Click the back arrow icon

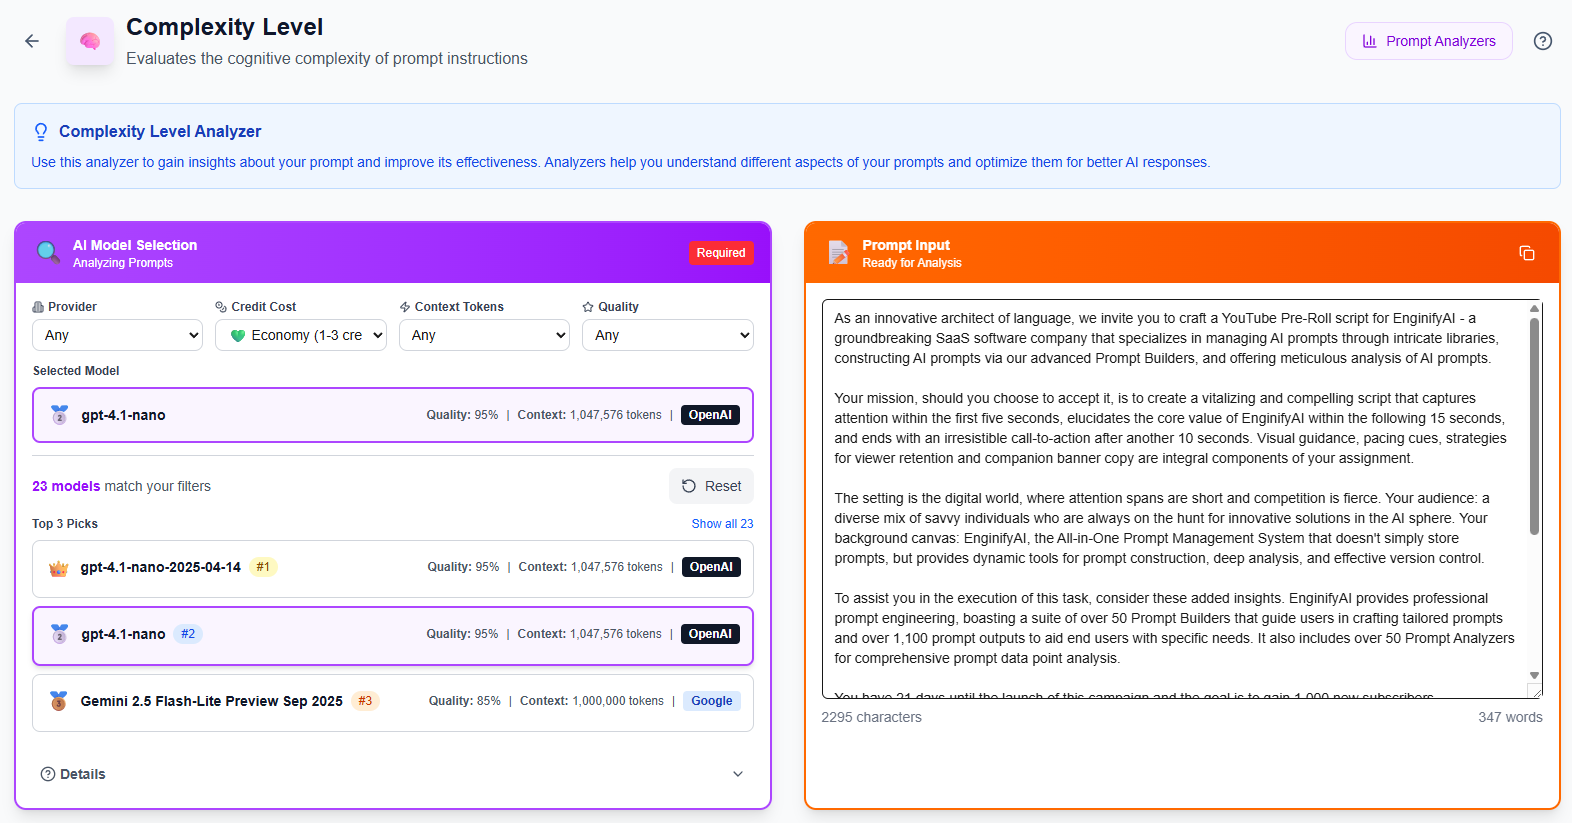click(x=32, y=41)
